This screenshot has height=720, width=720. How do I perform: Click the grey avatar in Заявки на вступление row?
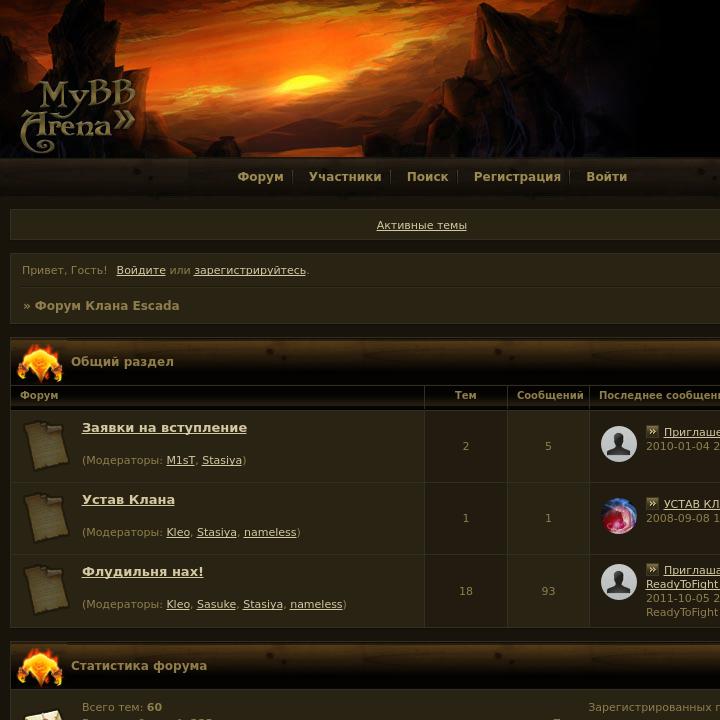(x=619, y=444)
